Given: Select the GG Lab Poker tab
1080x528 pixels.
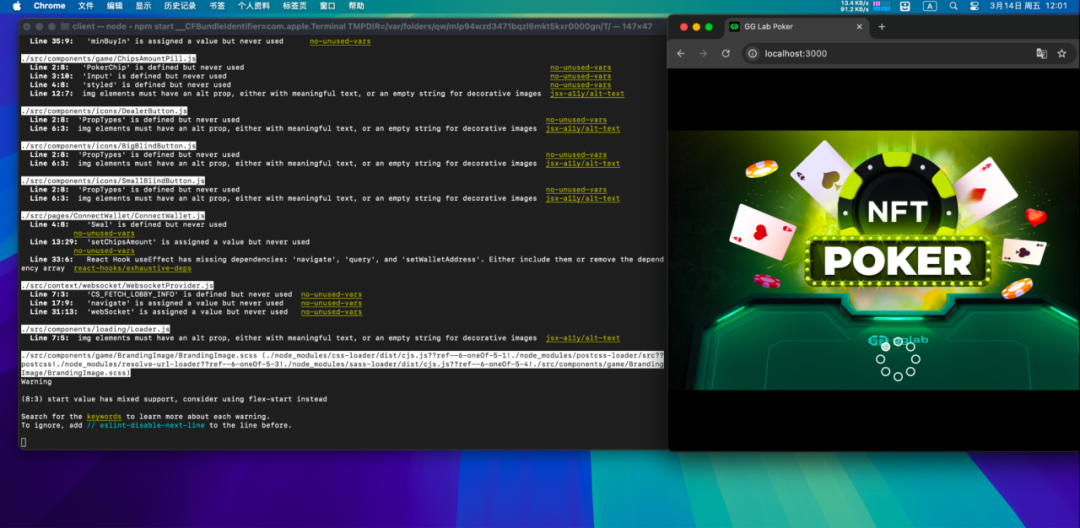Looking at the screenshot, I should (796, 27).
